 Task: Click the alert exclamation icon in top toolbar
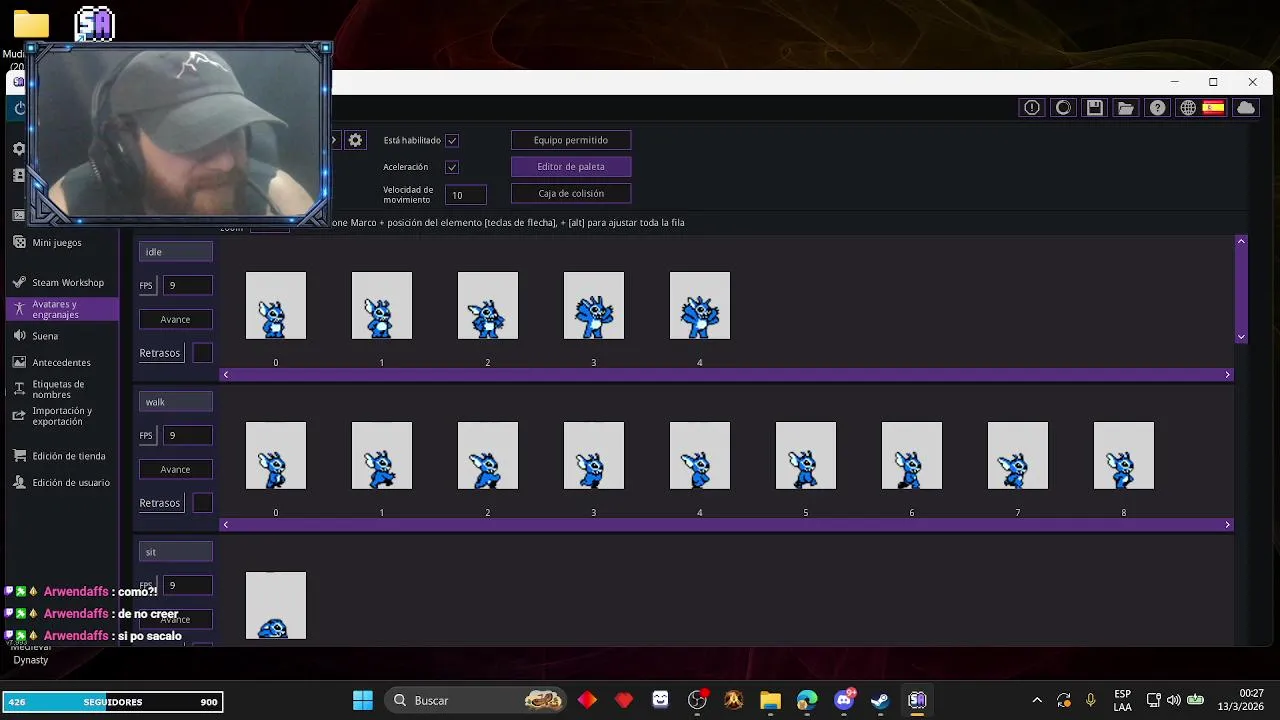(1032, 108)
